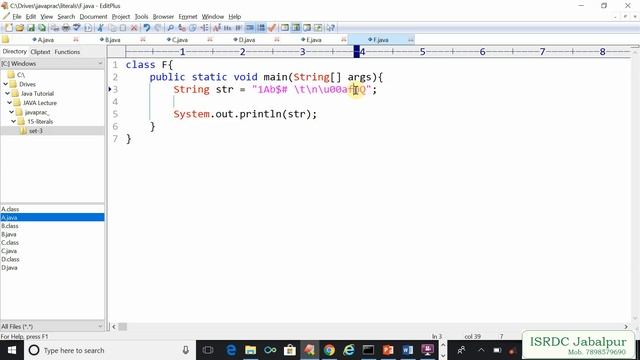Screen dimensions: 640x360
Task: Open Find with the magnifier icon
Action: pyautogui.click(x=171, y=28)
